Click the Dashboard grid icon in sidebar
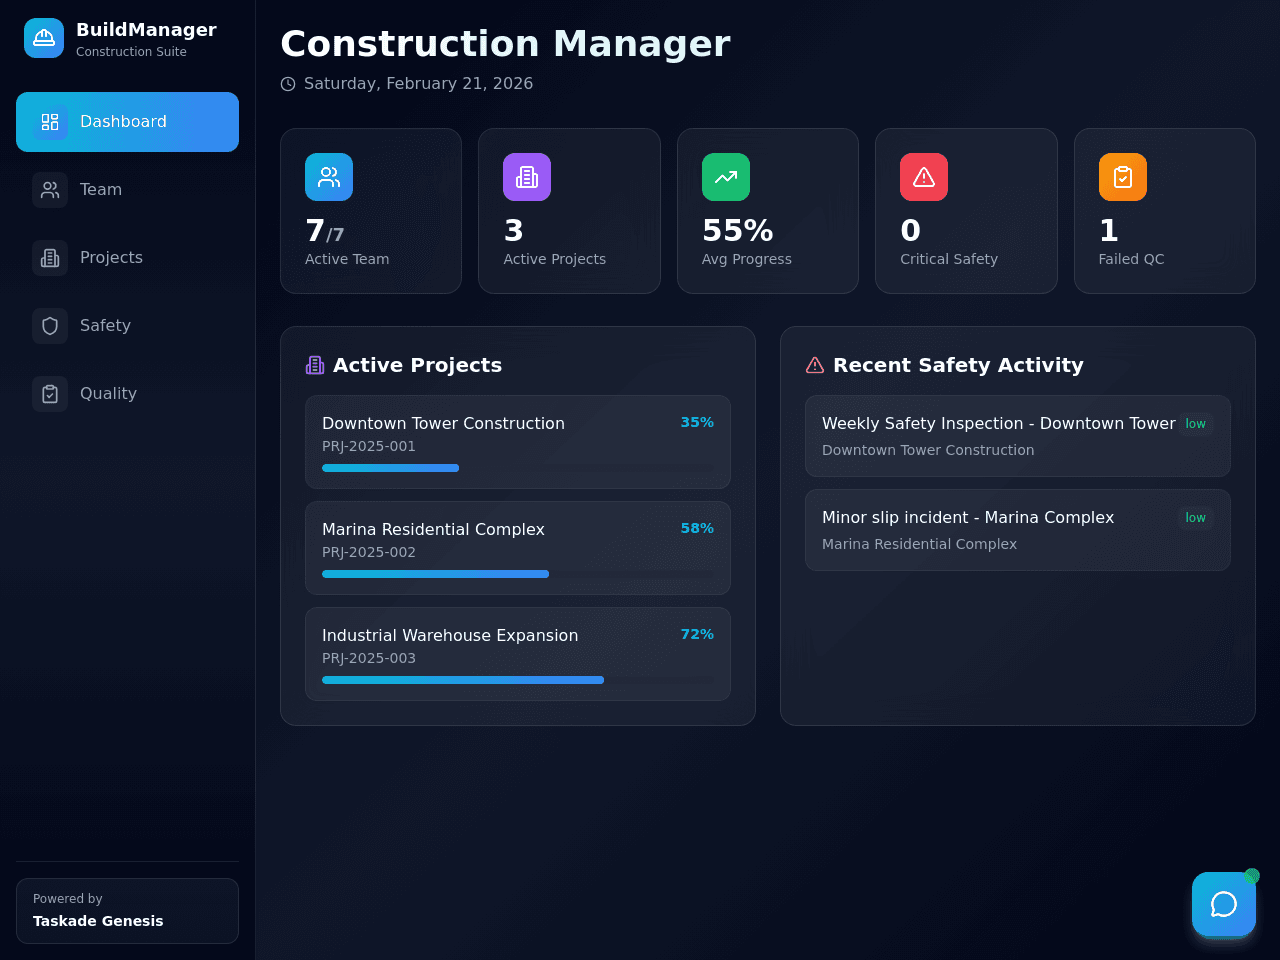 pyautogui.click(x=50, y=122)
